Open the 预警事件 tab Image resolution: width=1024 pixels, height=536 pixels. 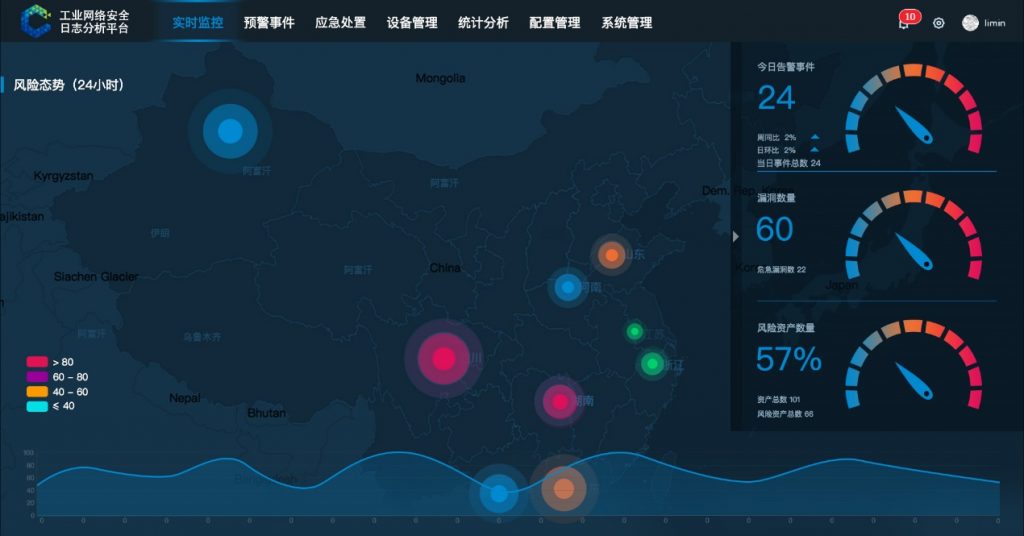[x=269, y=23]
